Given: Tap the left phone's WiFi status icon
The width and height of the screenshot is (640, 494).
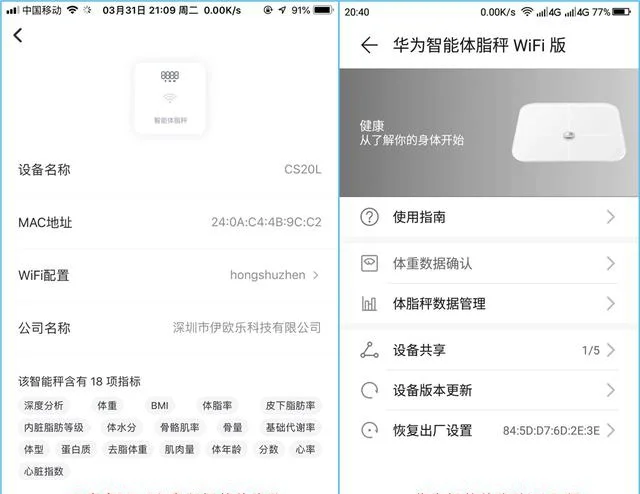Looking at the screenshot, I should [72, 10].
